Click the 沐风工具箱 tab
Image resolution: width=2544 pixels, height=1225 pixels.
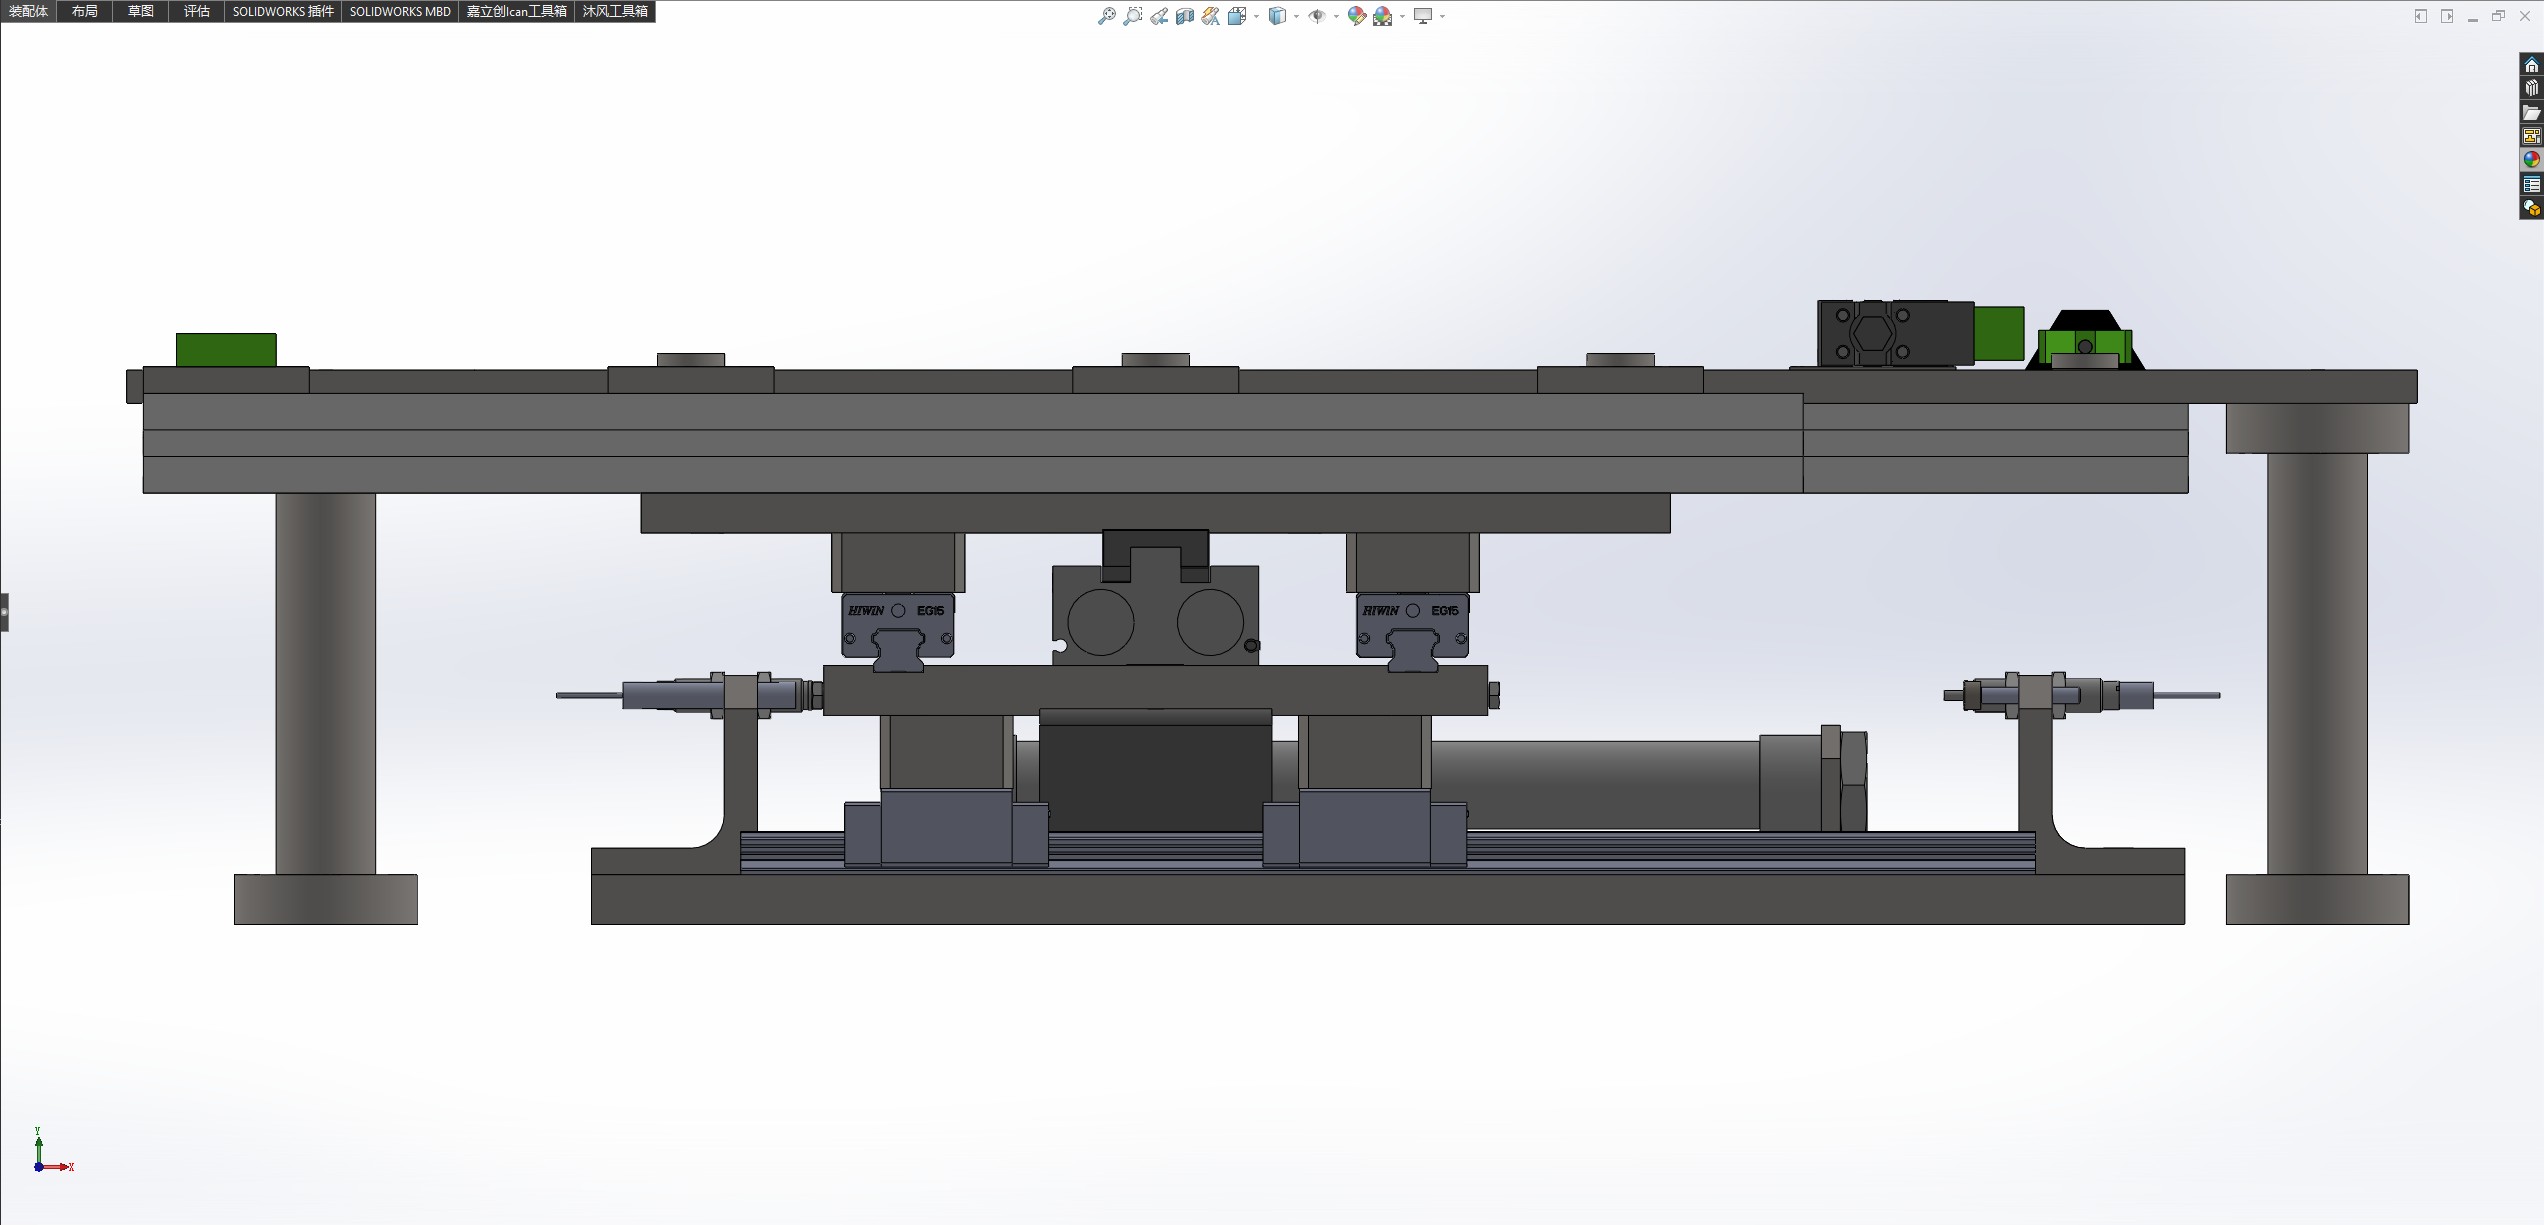pyautogui.click(x=615, y=11)
